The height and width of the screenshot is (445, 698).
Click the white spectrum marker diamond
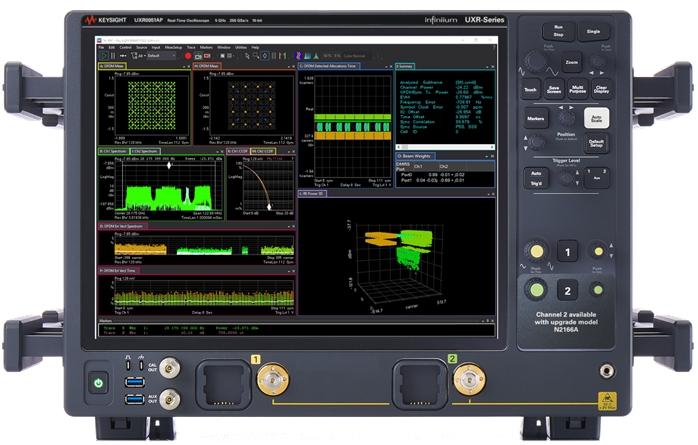[x=169, y=166]
